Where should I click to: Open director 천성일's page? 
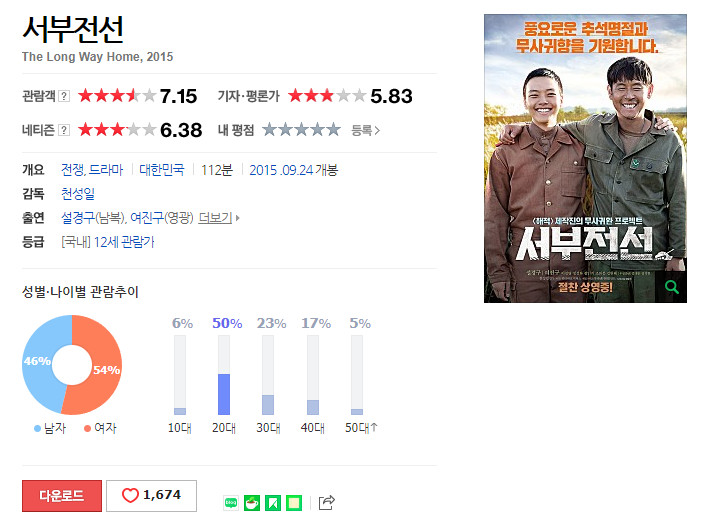coord(78,194)
